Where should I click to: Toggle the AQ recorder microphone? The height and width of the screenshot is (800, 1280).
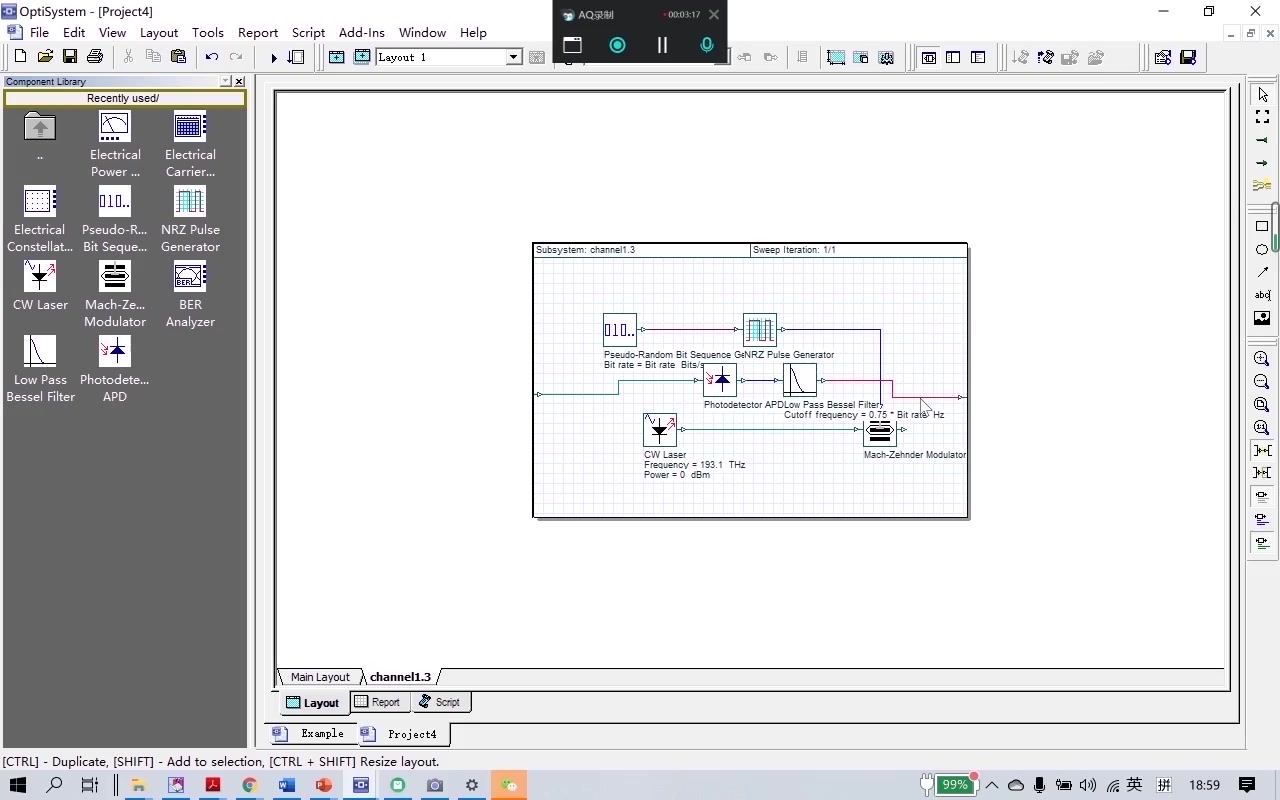tap(707, 45)
